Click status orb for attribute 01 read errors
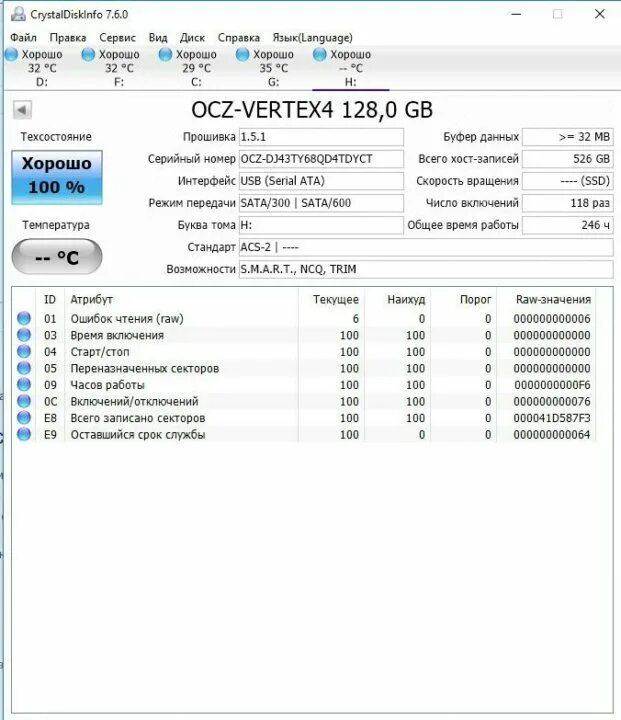Screen dimensions: 621x720 (24, 318)
